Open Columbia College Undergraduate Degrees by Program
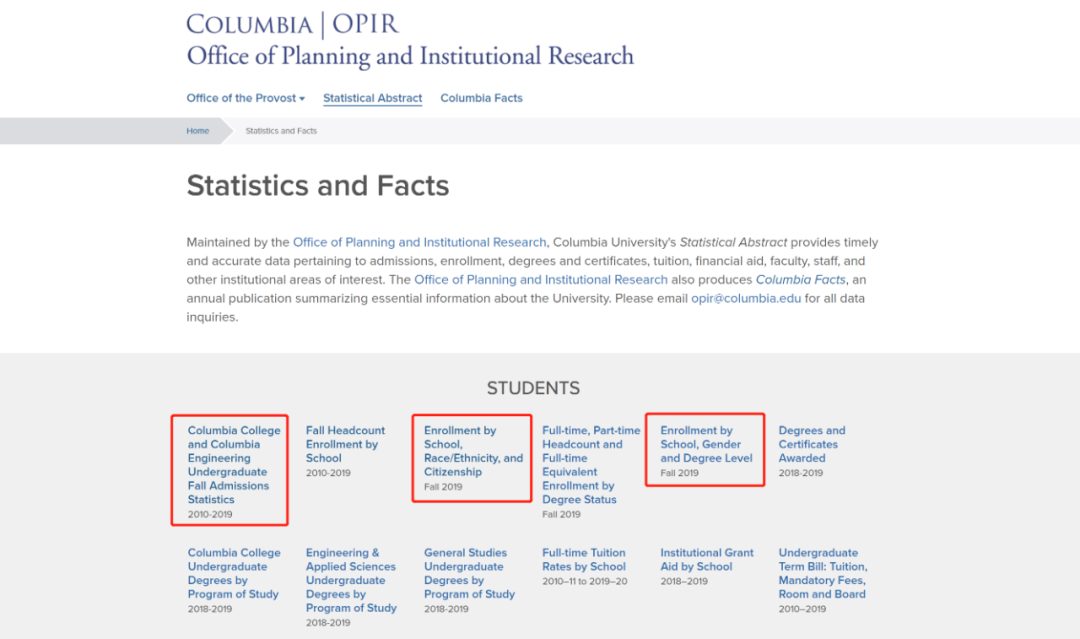 tap(234, 573)
